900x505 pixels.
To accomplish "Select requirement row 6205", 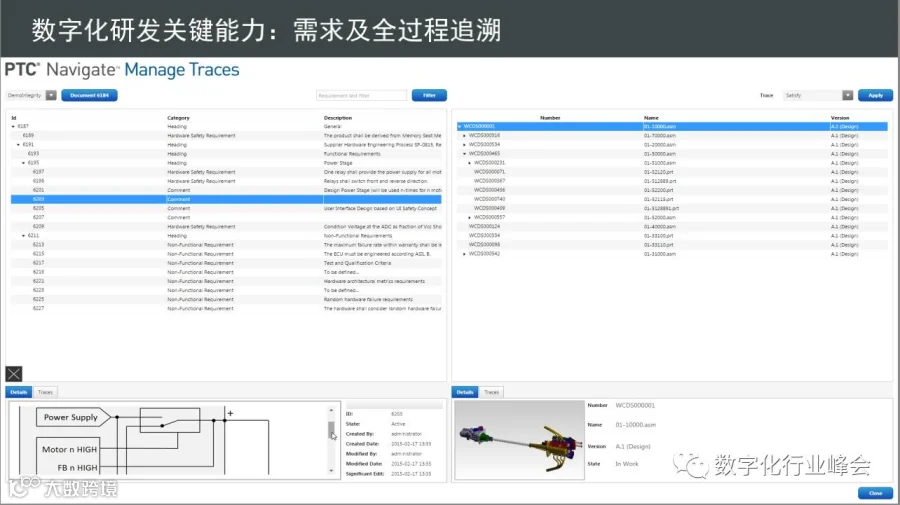I will pyautogui.click(x=226, y=208).
